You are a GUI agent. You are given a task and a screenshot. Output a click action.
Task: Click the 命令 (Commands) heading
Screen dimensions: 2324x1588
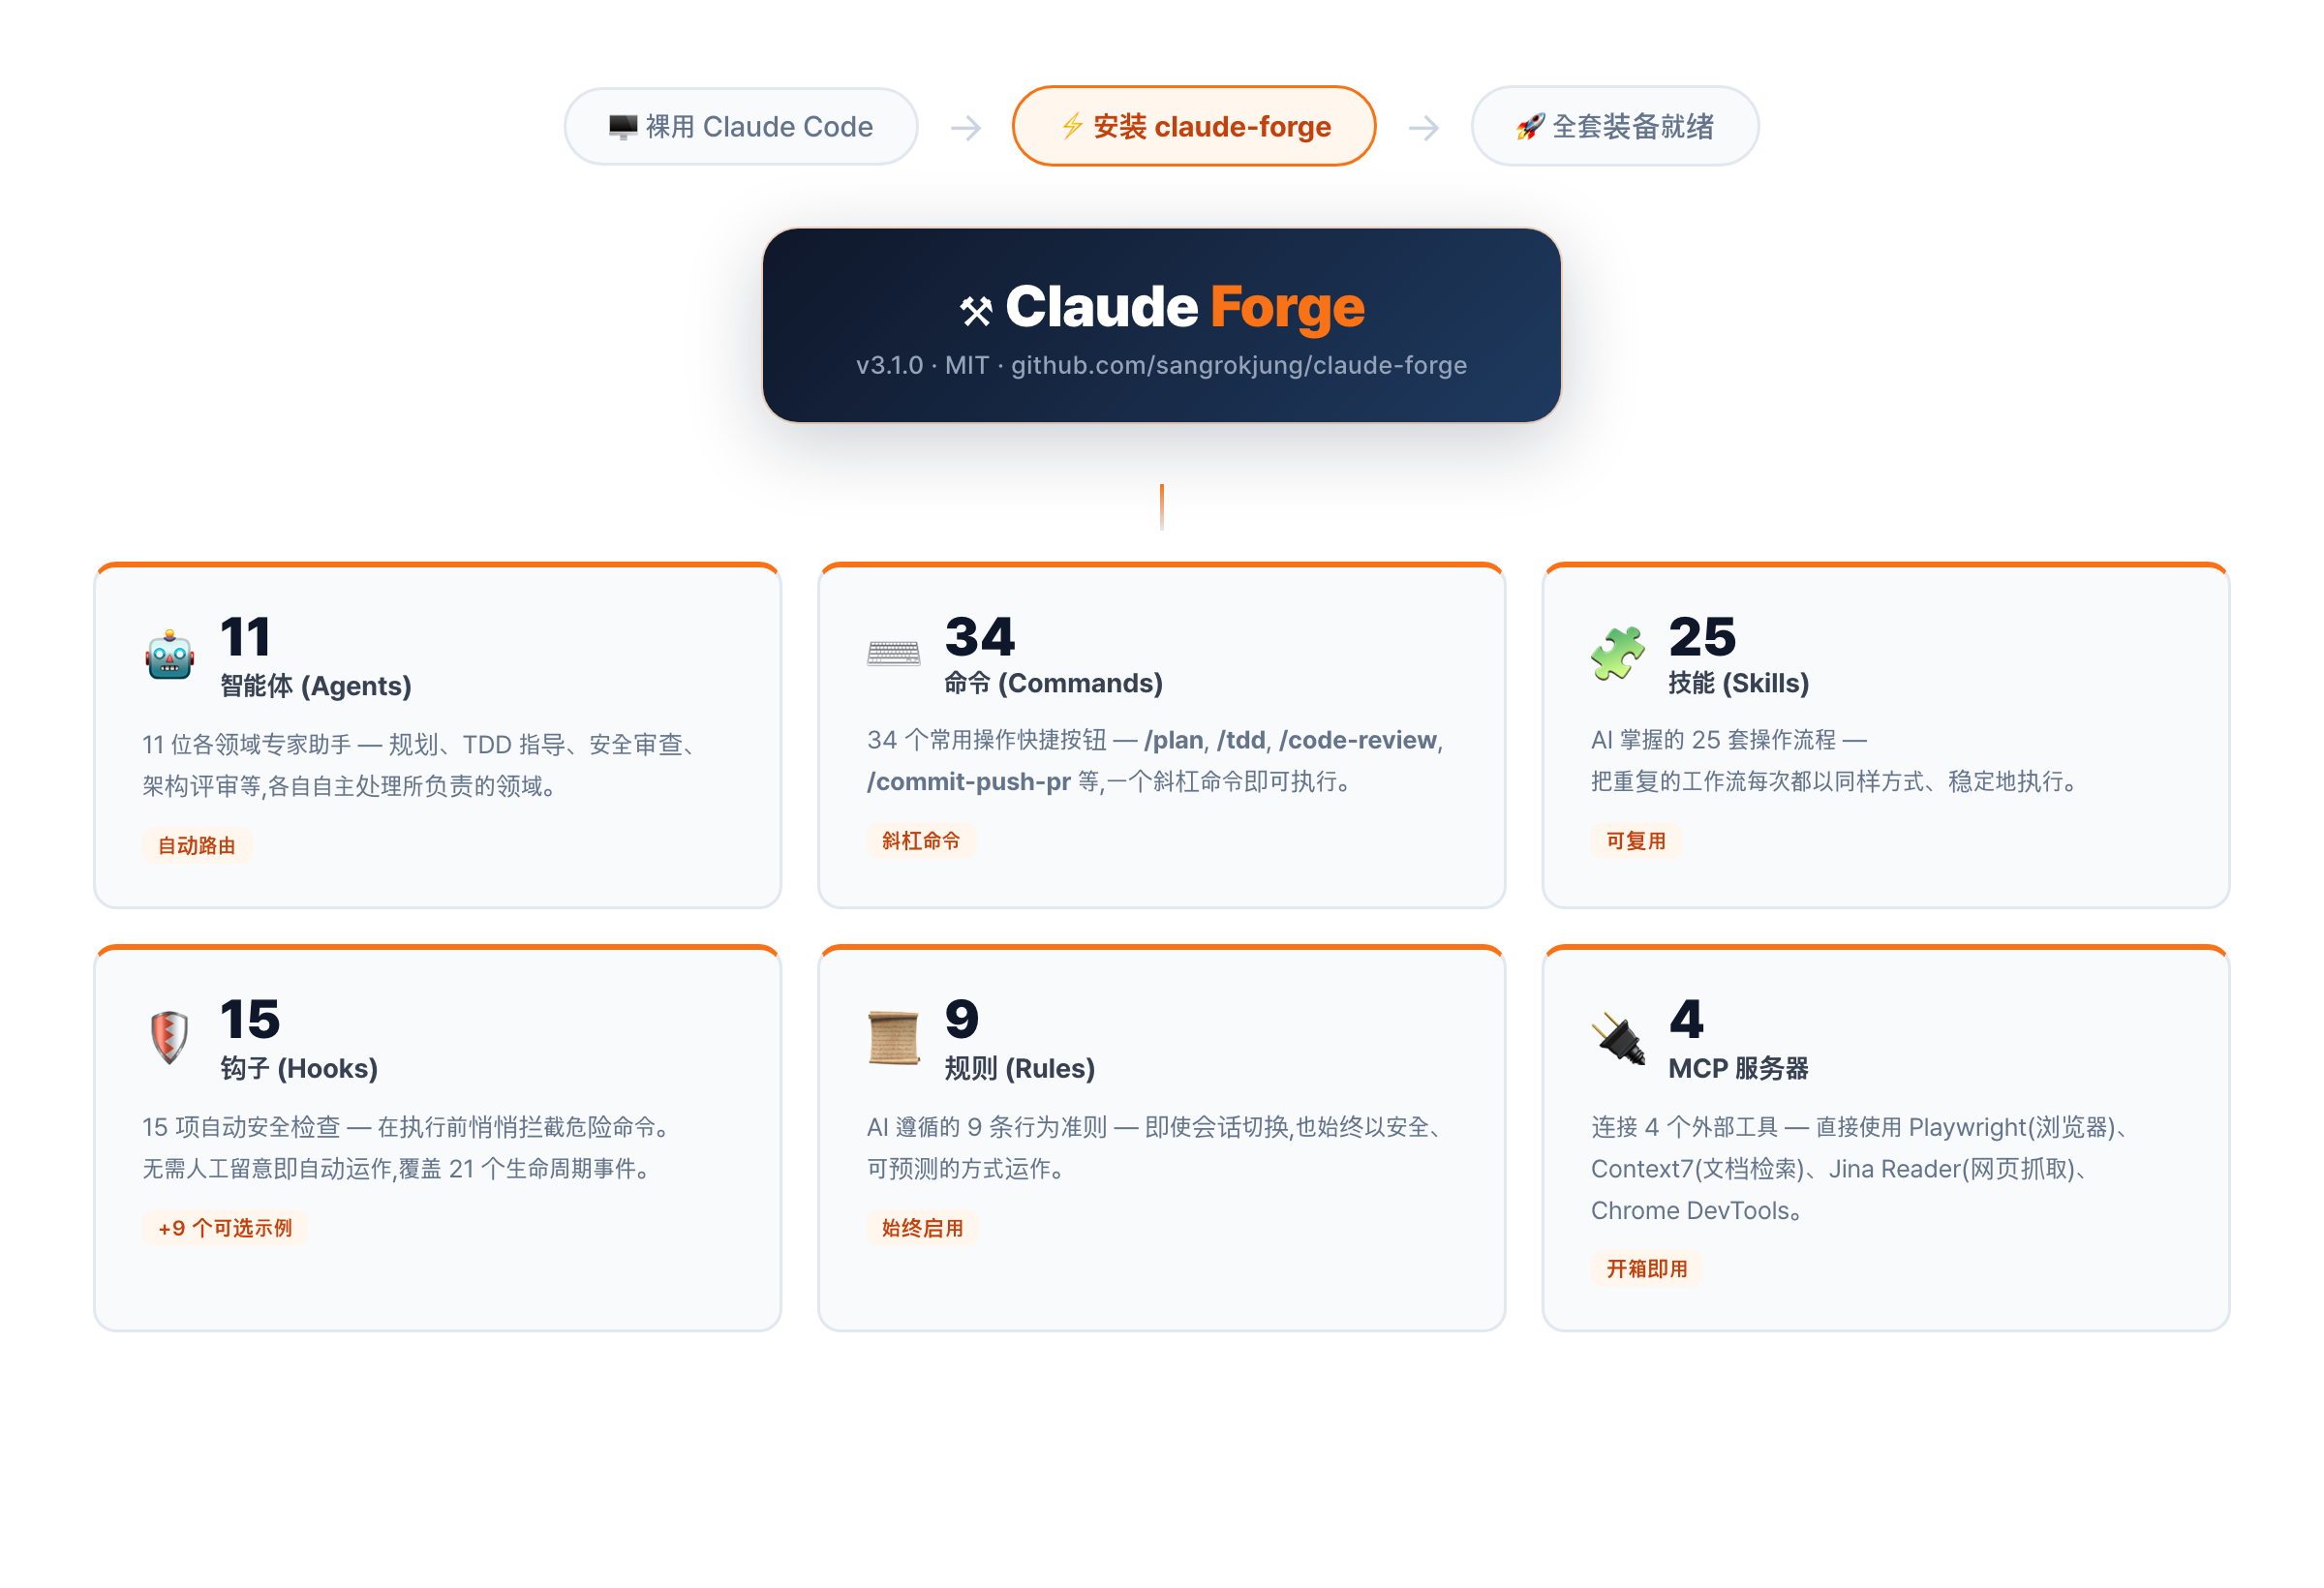pyautogui.click(x=1054, y=683)
